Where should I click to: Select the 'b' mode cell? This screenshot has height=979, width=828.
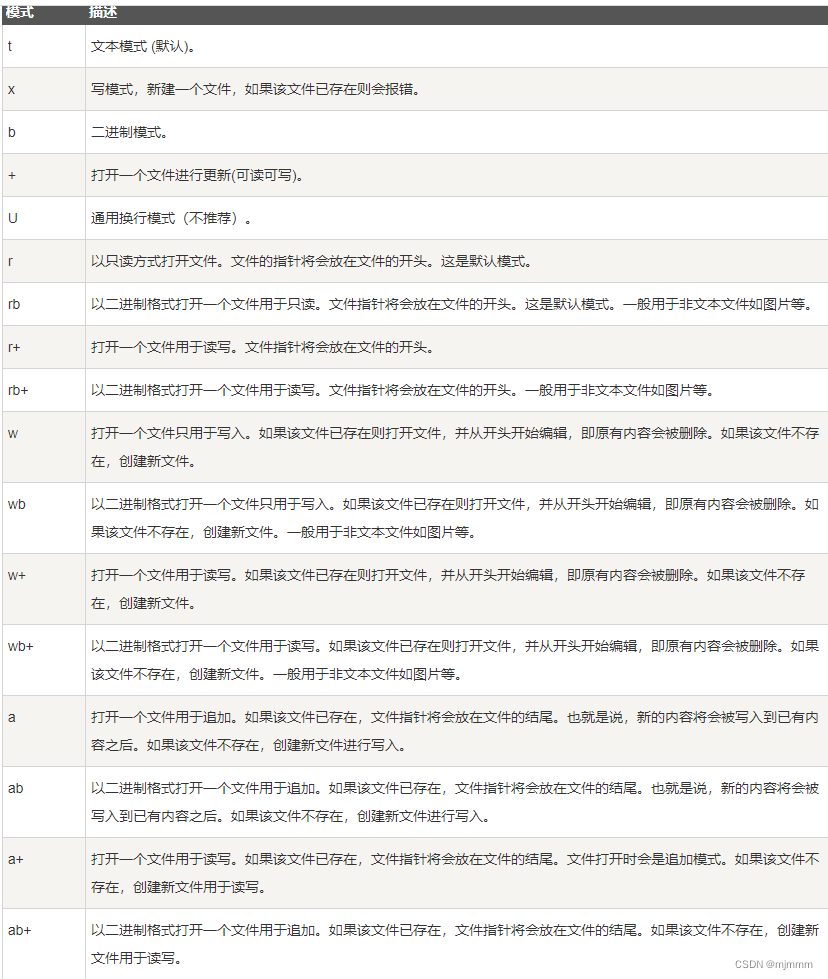tap(44, 132)
